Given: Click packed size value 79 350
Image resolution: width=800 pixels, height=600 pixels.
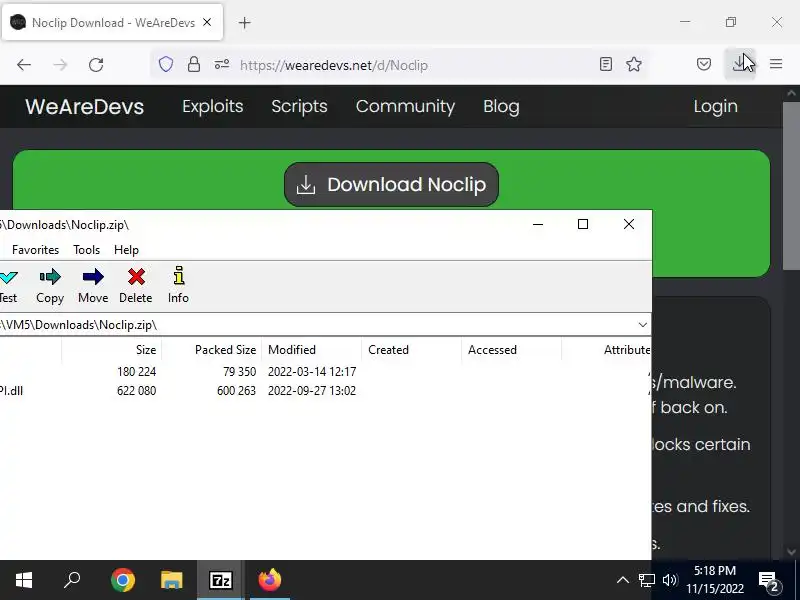Looking at the screenshot, I should (x=239, y=372).
